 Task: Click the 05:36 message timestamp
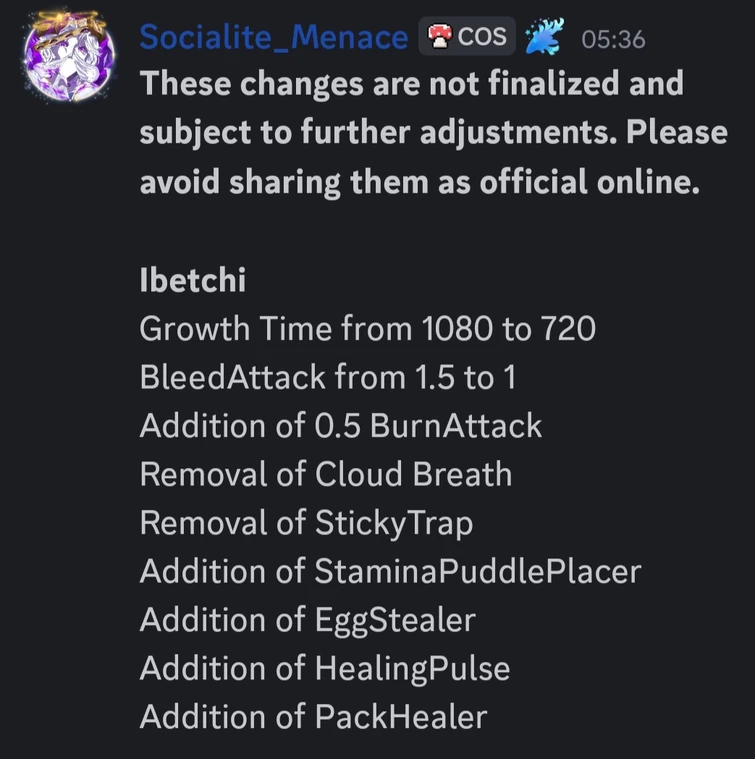(x=613, y=40)
